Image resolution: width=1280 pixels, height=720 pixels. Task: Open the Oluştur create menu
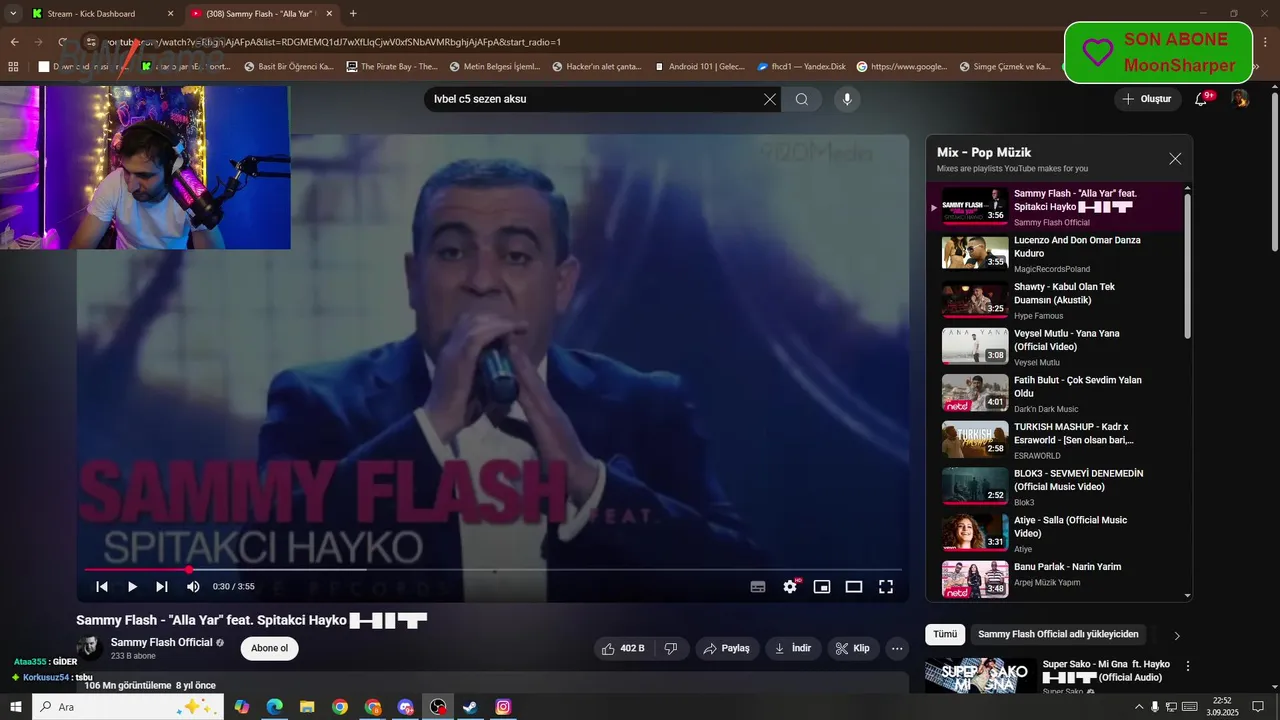(1146, 99)
